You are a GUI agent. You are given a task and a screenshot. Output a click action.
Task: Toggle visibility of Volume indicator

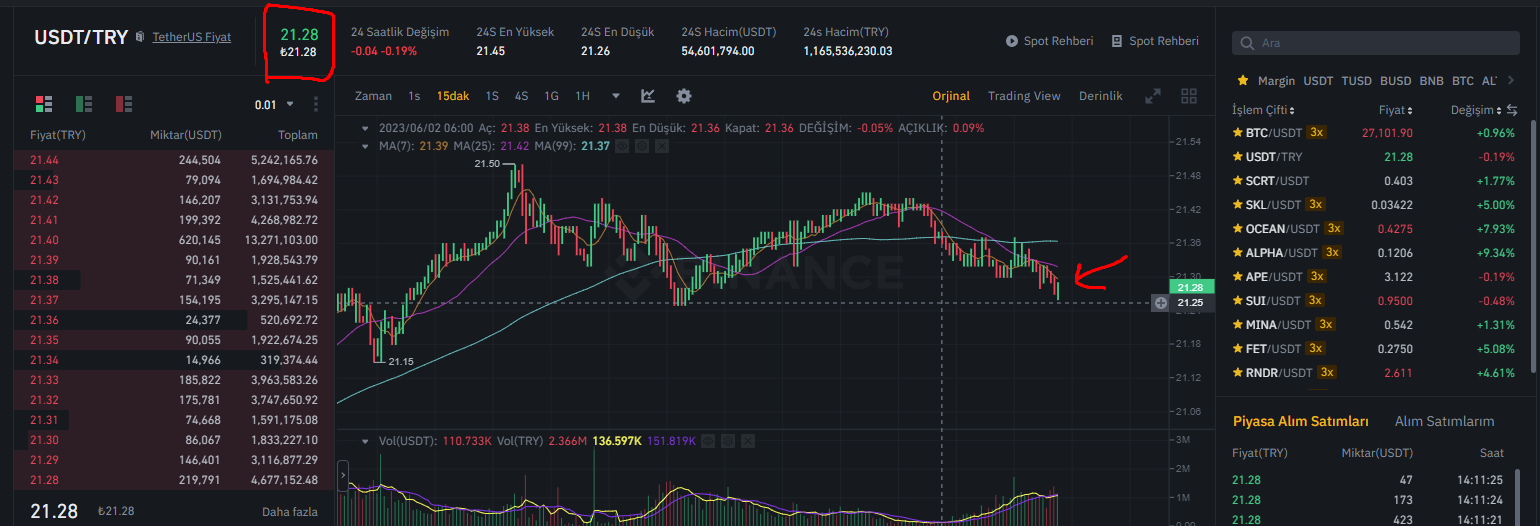pyautogui.click(x=708, y=440)
